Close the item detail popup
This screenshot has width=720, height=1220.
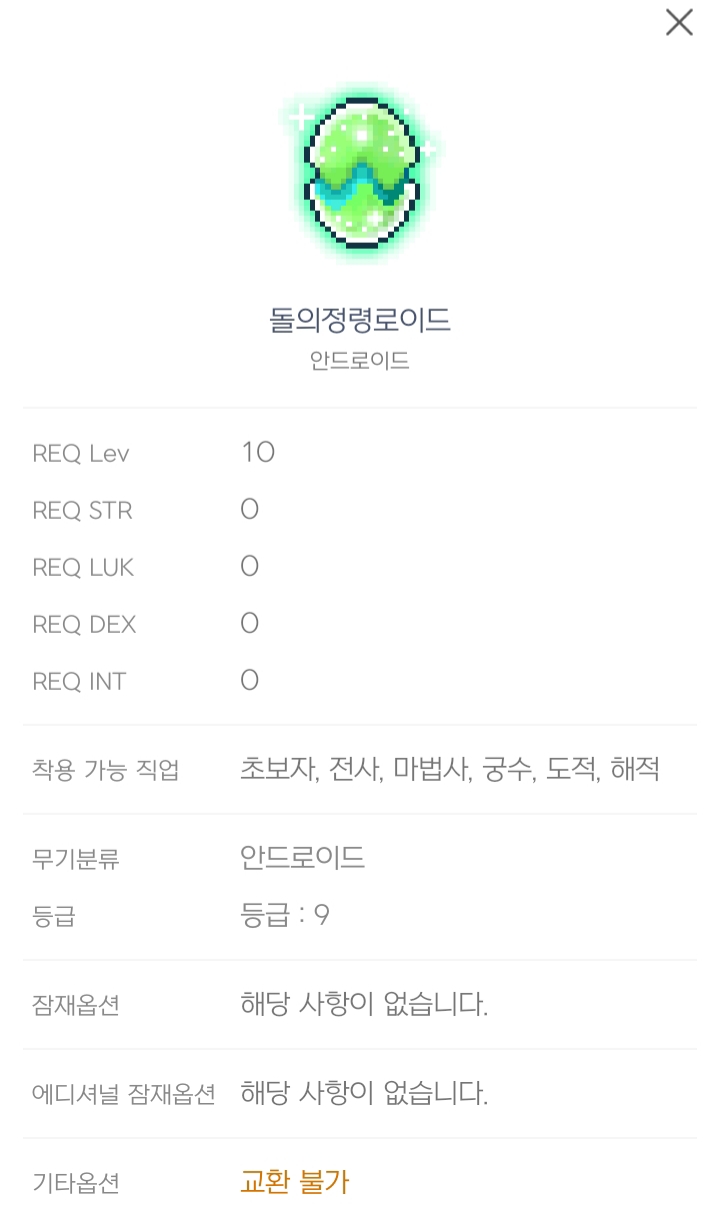679,23
